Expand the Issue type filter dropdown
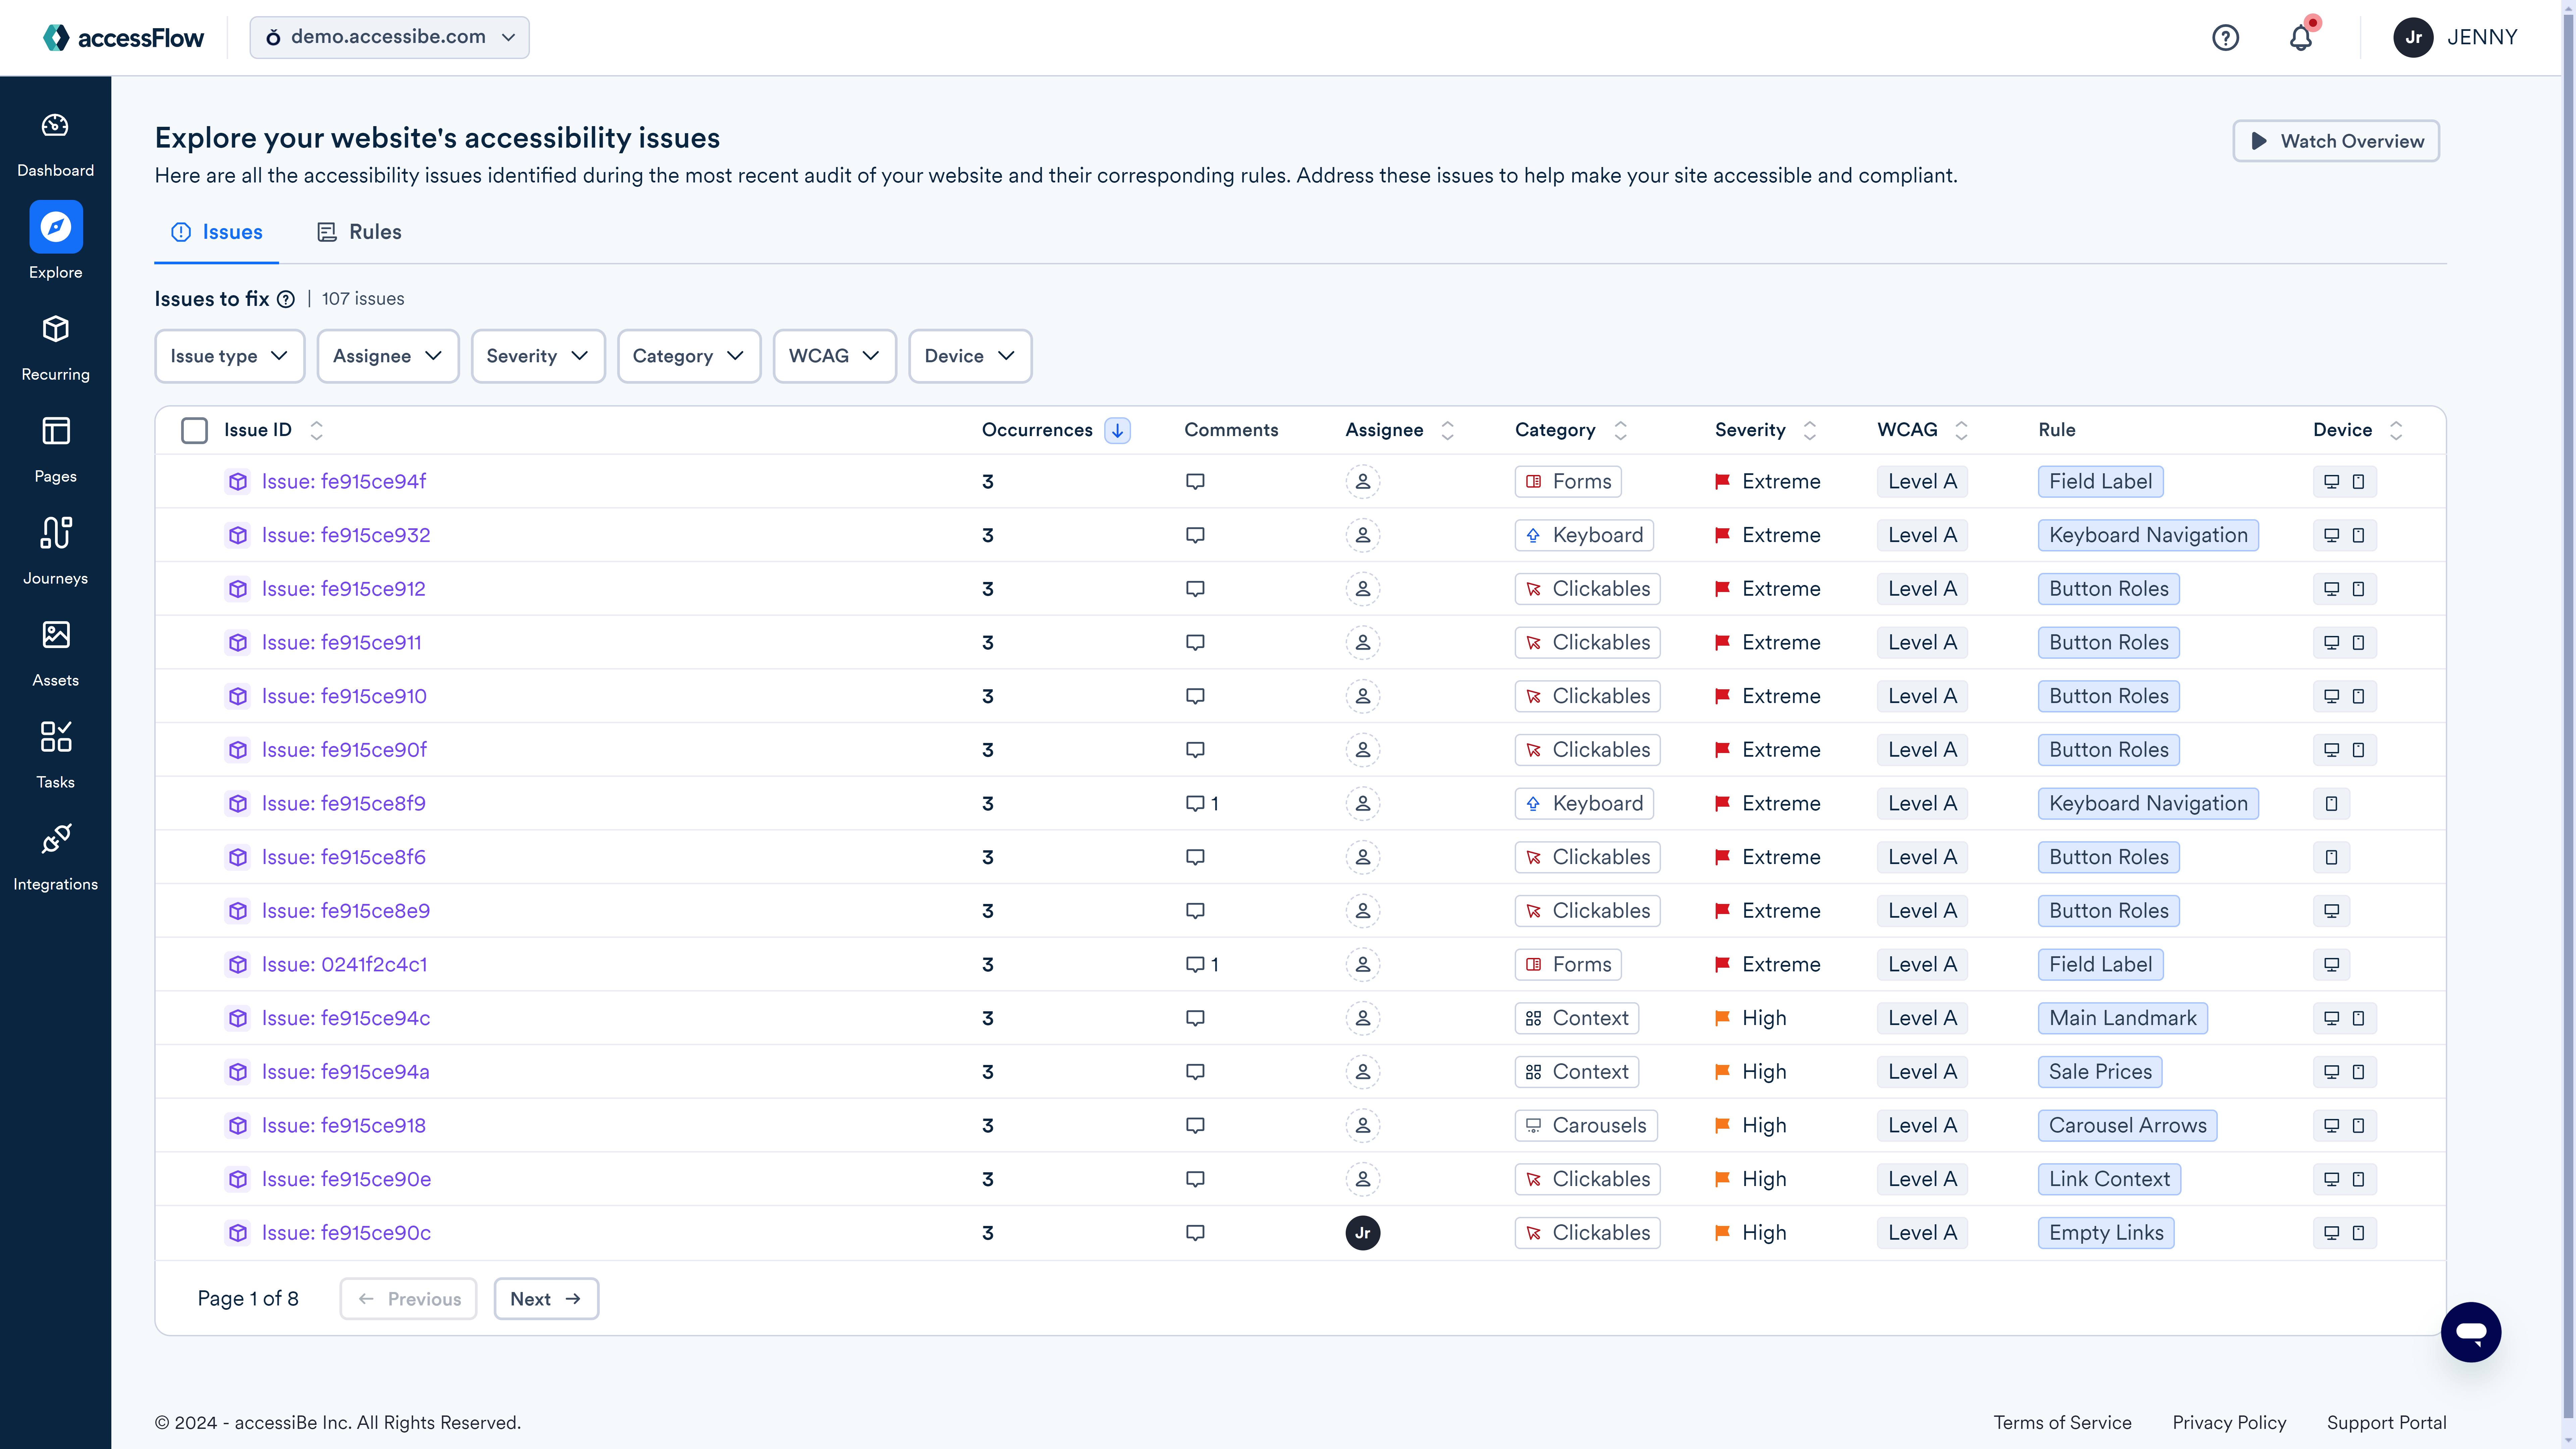The width and height of the screenshot is (2576, 1449). pos(229,356)
